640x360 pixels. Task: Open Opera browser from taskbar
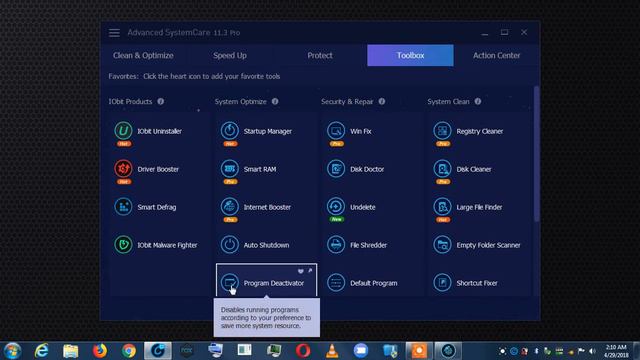303,351
